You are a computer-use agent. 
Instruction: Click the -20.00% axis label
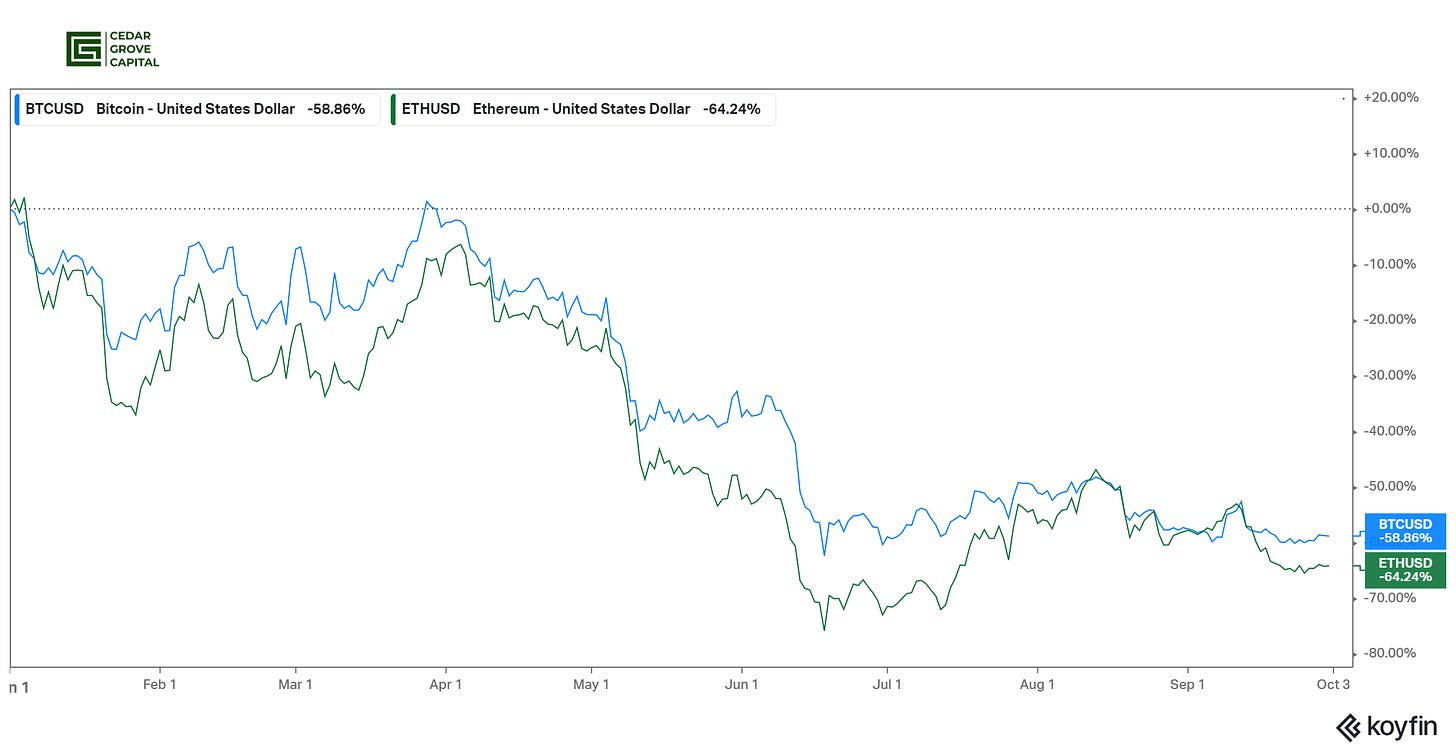(1389, 320)
